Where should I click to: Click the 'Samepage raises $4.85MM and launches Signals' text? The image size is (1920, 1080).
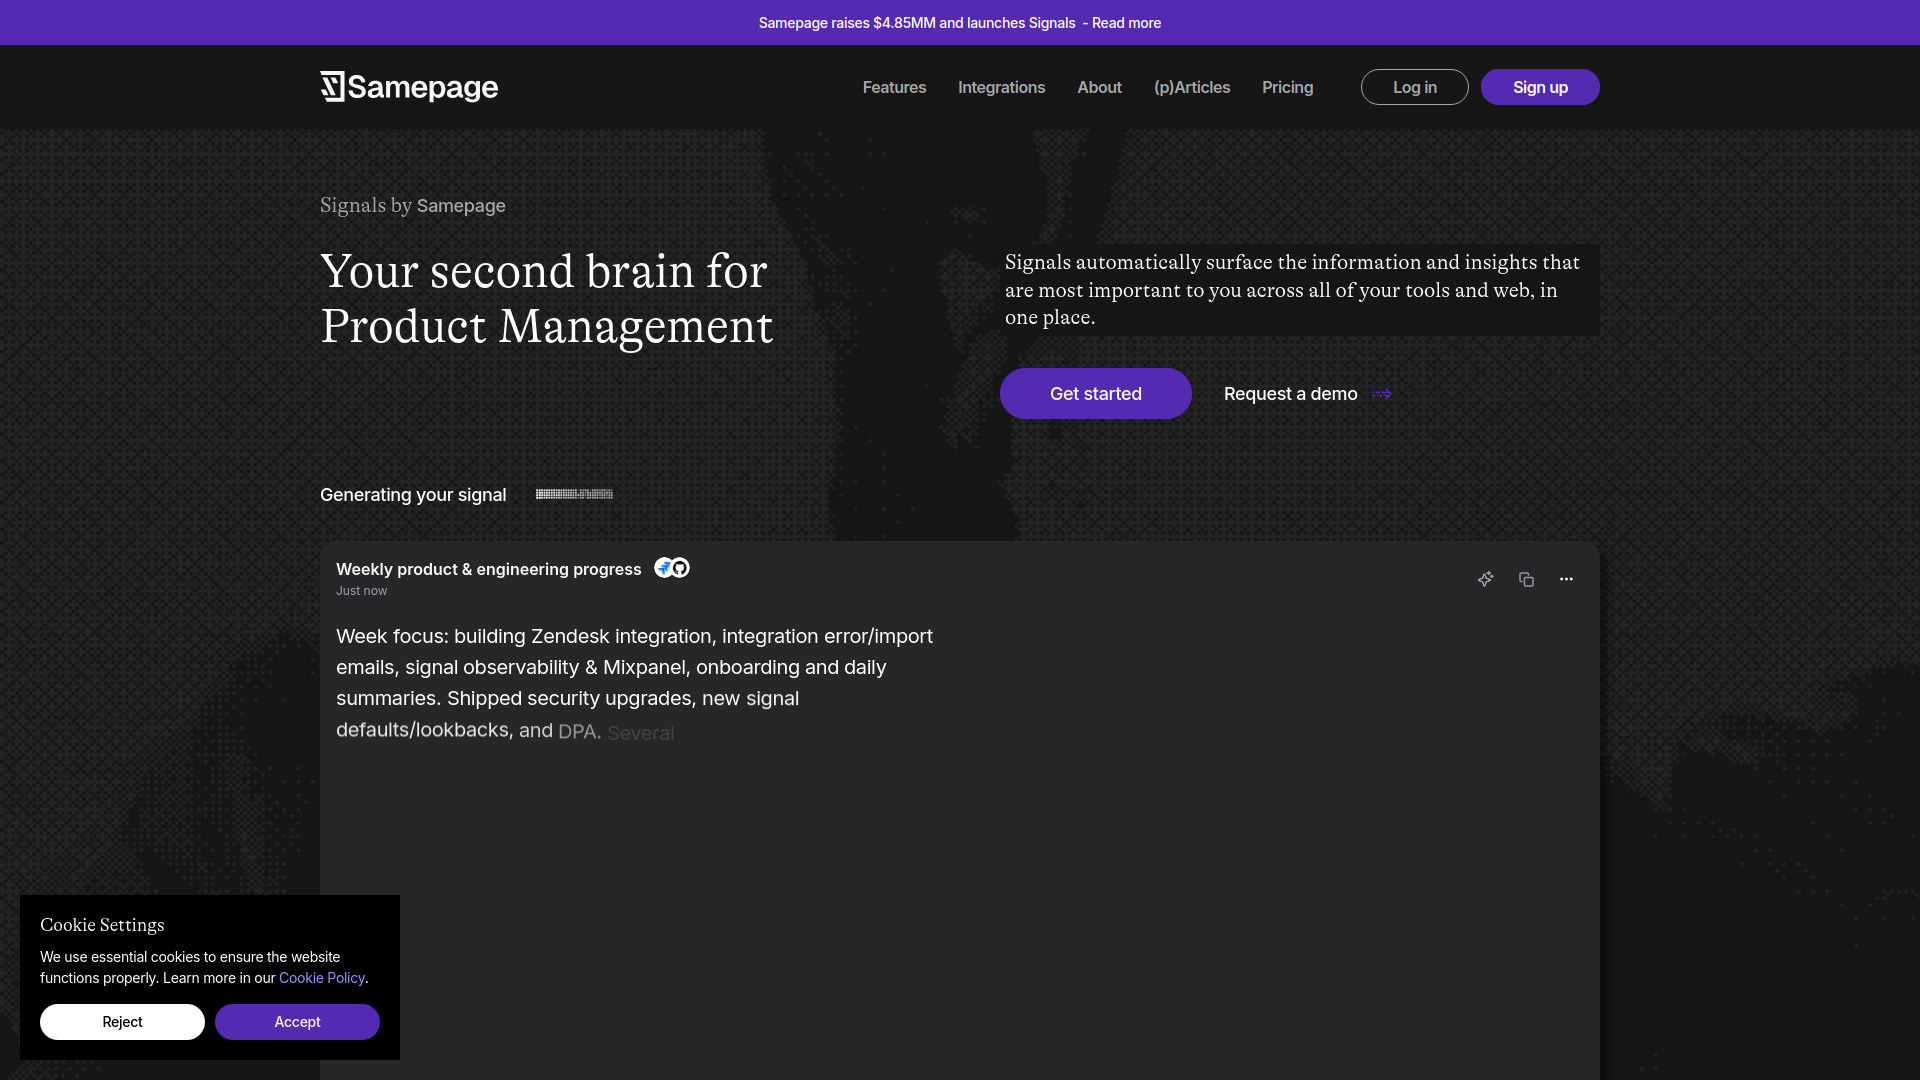click(917, 23)
